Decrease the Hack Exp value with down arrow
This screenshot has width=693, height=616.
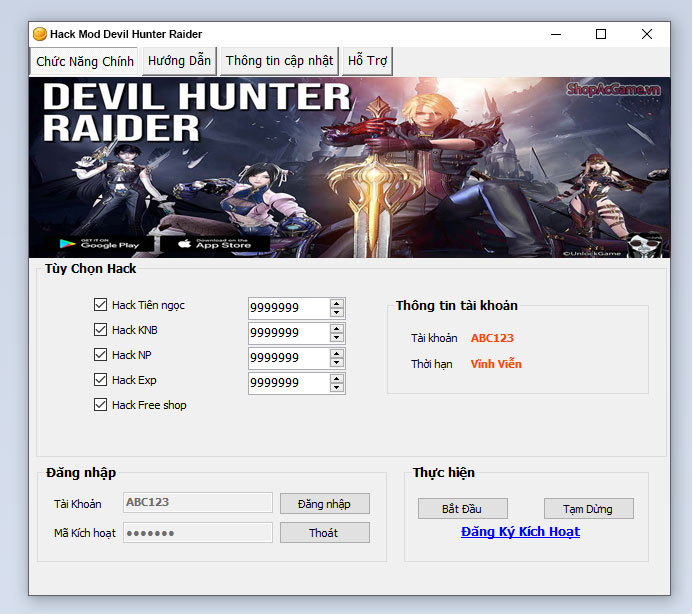337,388
